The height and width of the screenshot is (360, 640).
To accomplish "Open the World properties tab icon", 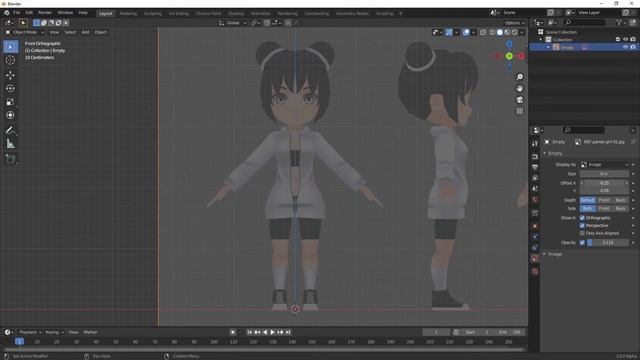I will (535, 200).
